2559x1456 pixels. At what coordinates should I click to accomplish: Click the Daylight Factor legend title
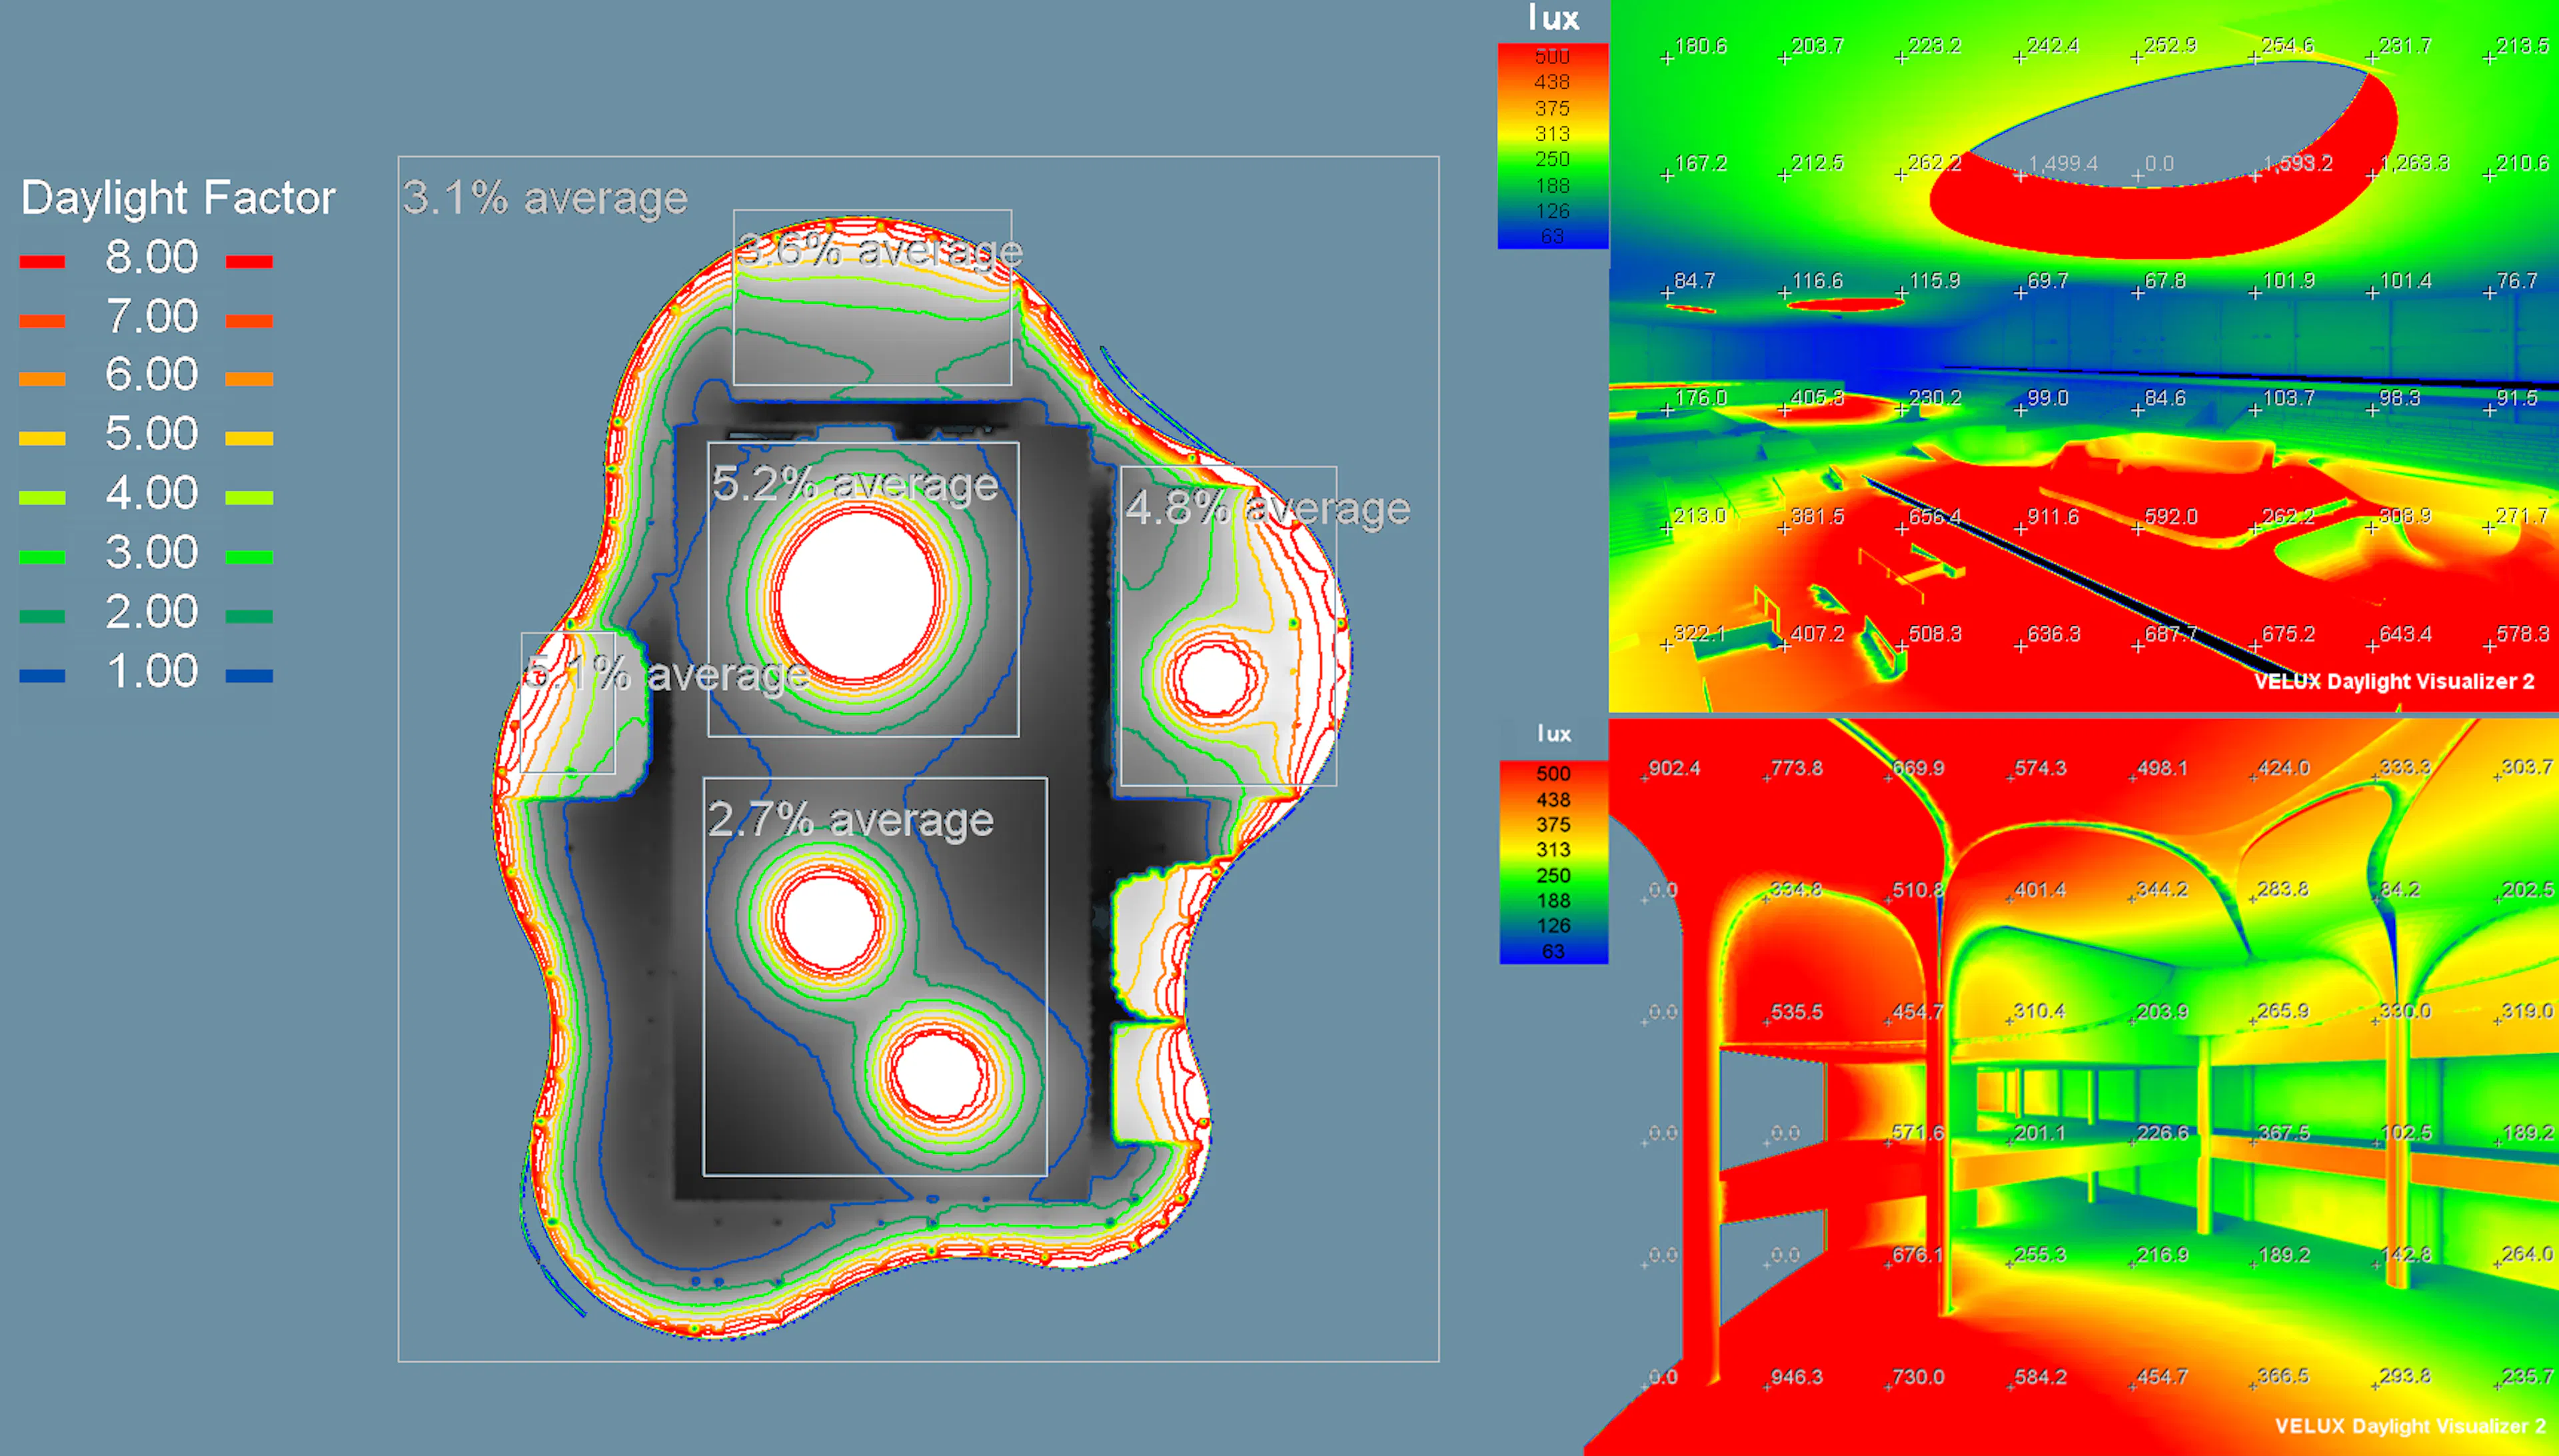point(178,198)
